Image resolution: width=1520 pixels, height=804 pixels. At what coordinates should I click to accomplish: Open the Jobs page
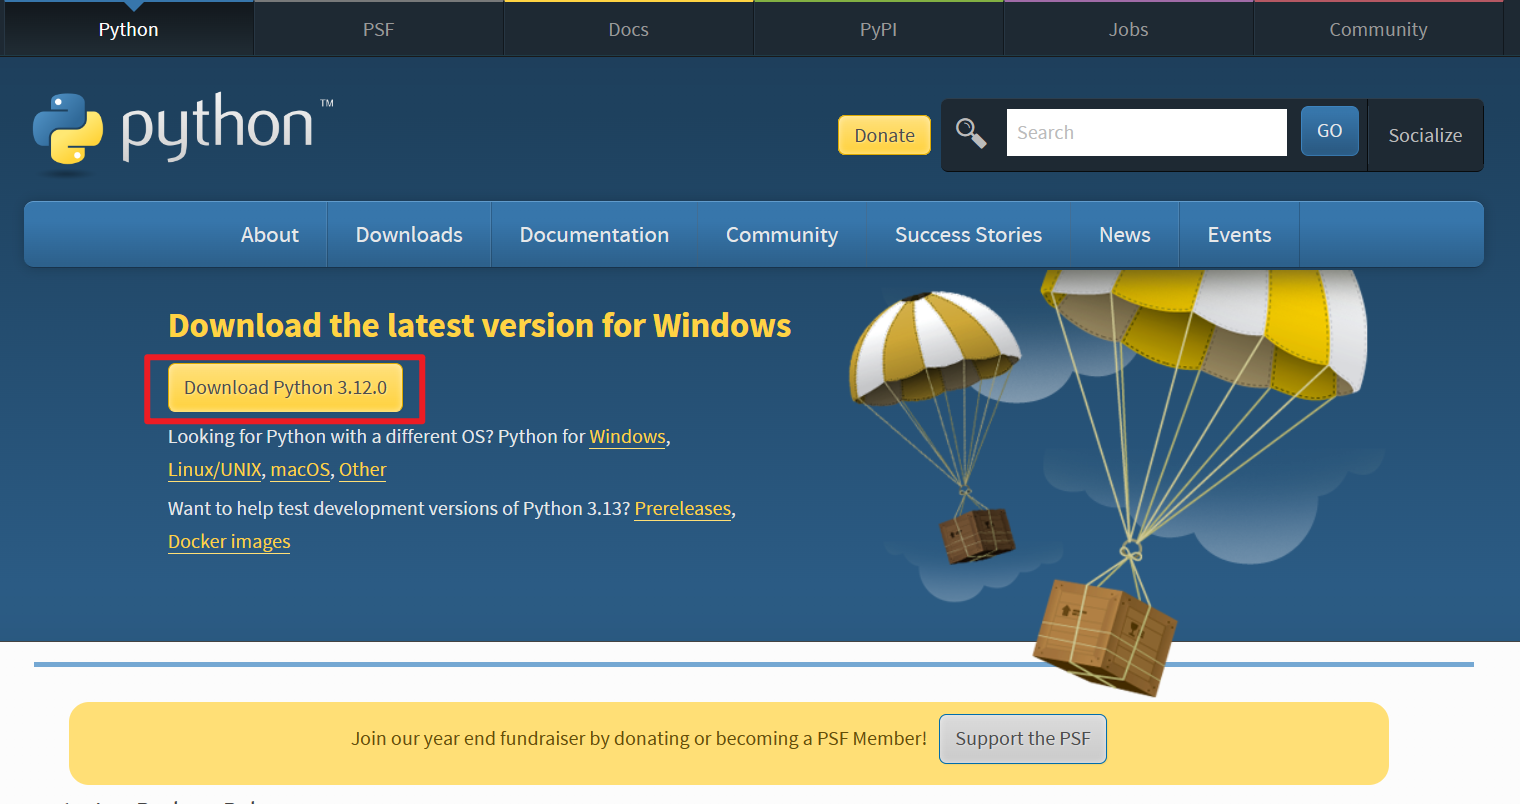(1128, 29)
